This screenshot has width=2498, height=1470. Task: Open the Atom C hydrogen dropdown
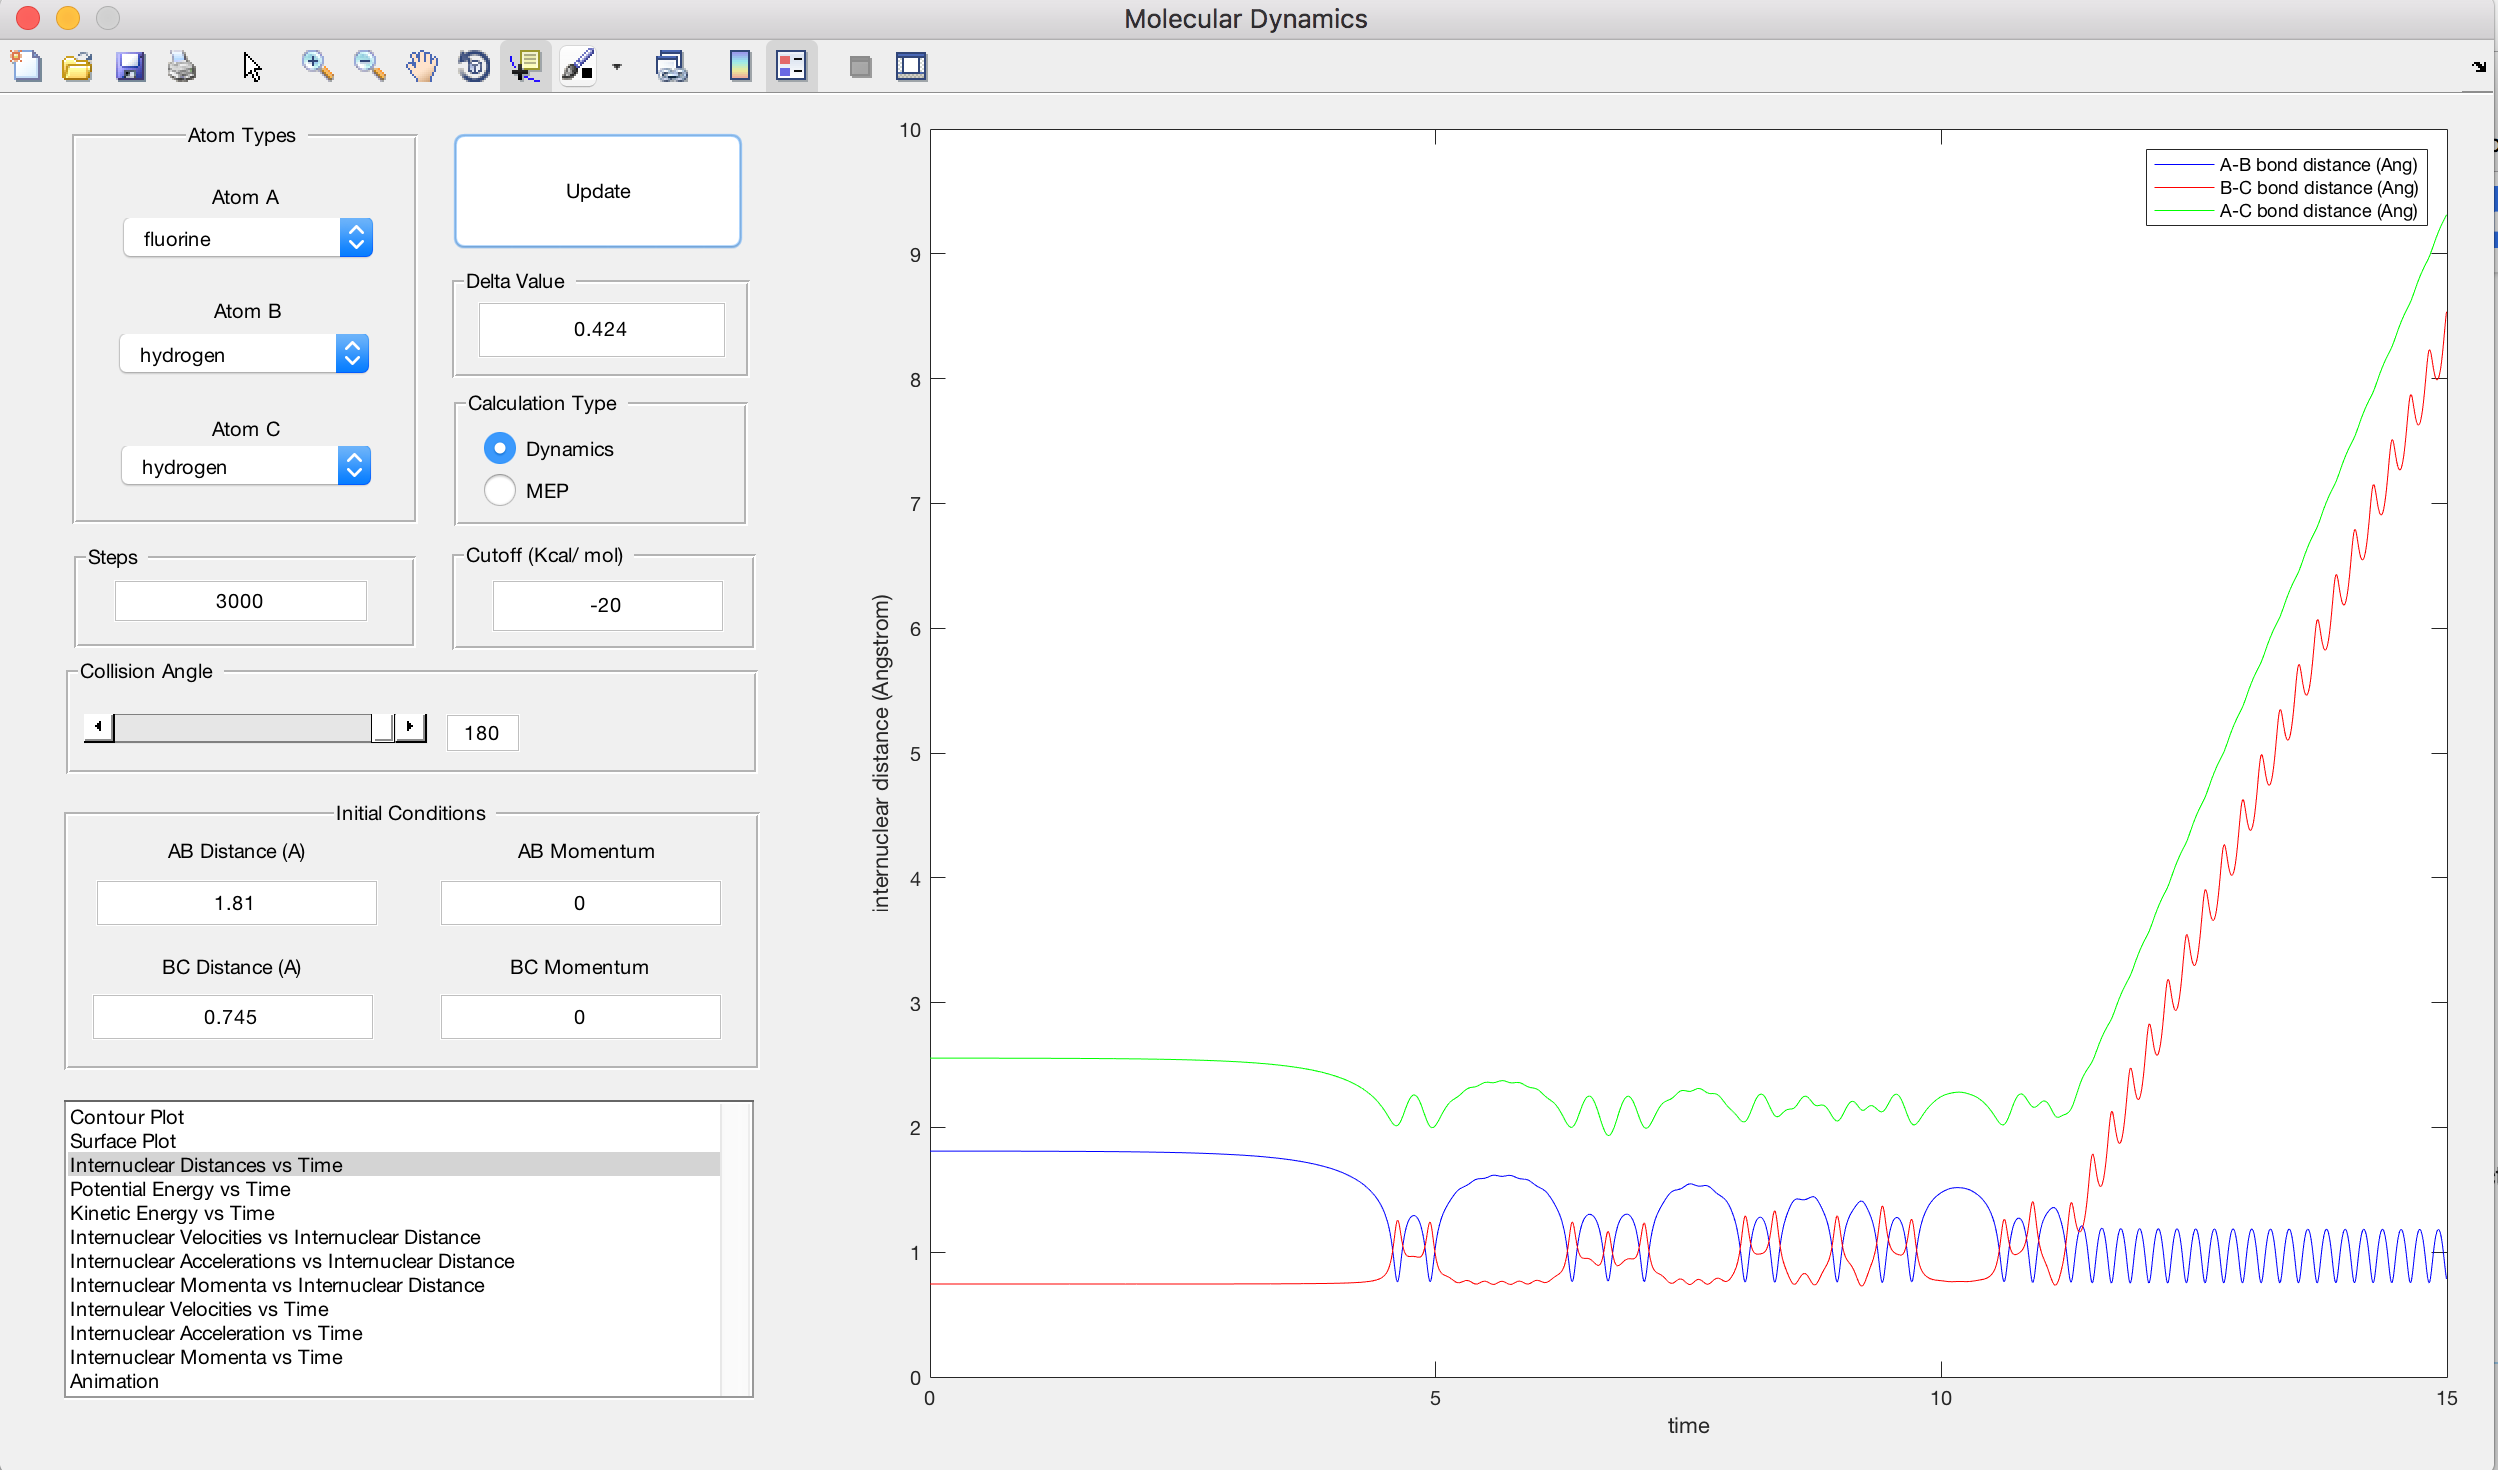pyautogui.click(x=246, y=466)
